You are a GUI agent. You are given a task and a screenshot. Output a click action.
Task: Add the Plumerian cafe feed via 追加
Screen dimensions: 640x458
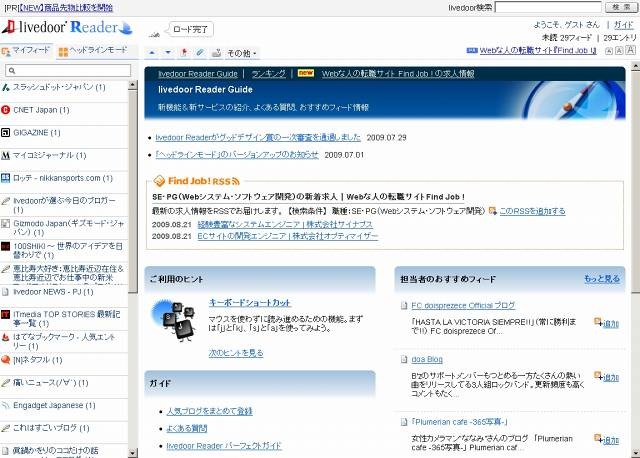607,440
